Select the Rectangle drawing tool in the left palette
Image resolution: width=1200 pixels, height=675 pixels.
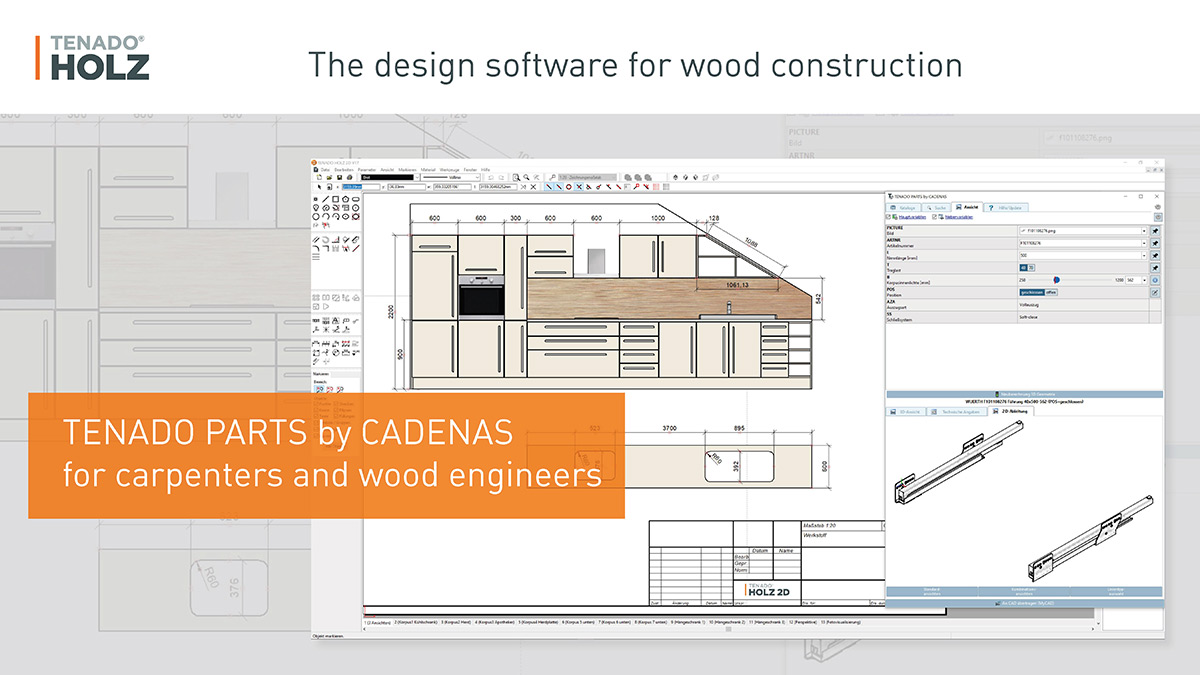(335, 199)
